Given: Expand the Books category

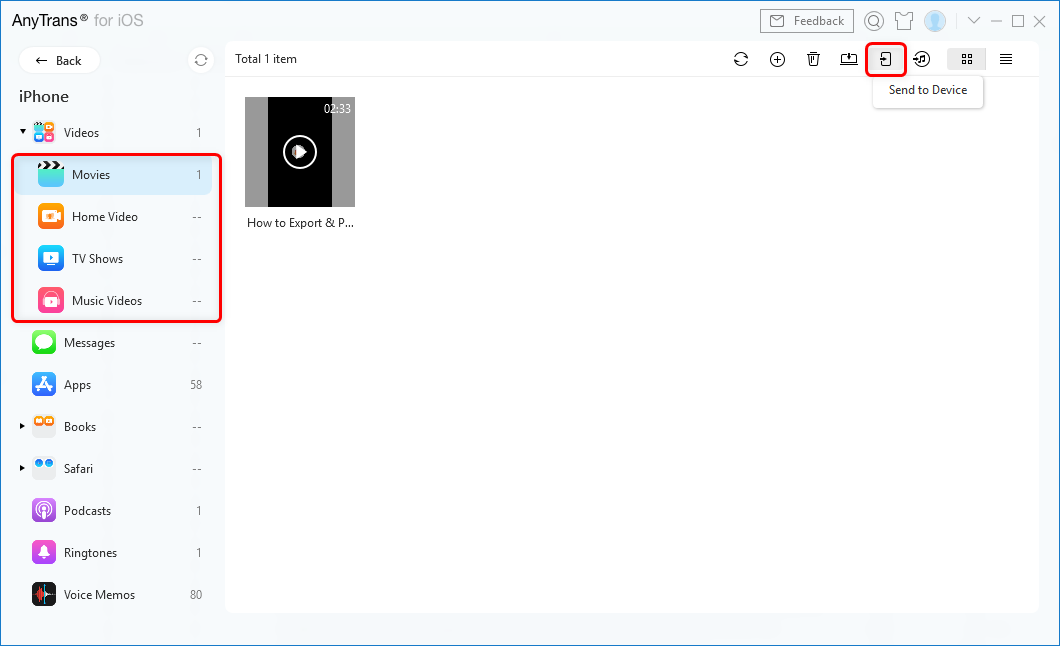Looking at the screenshot, I should (x=23, y=427).
